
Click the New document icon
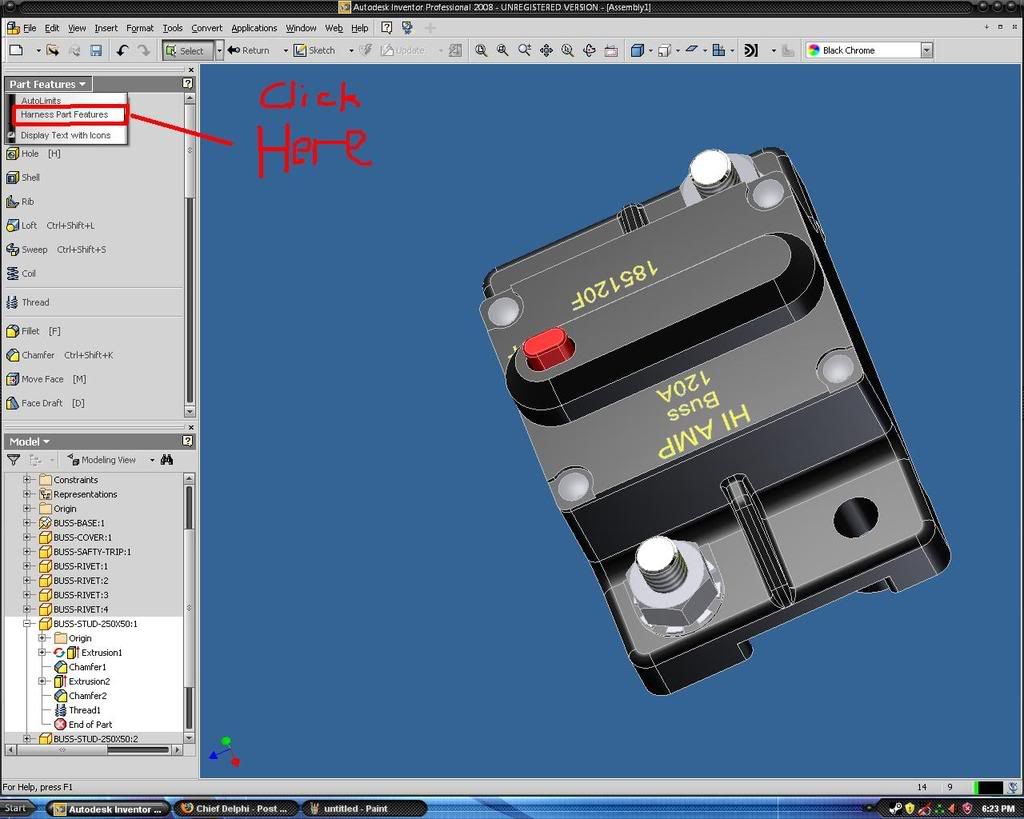point(16,50)
